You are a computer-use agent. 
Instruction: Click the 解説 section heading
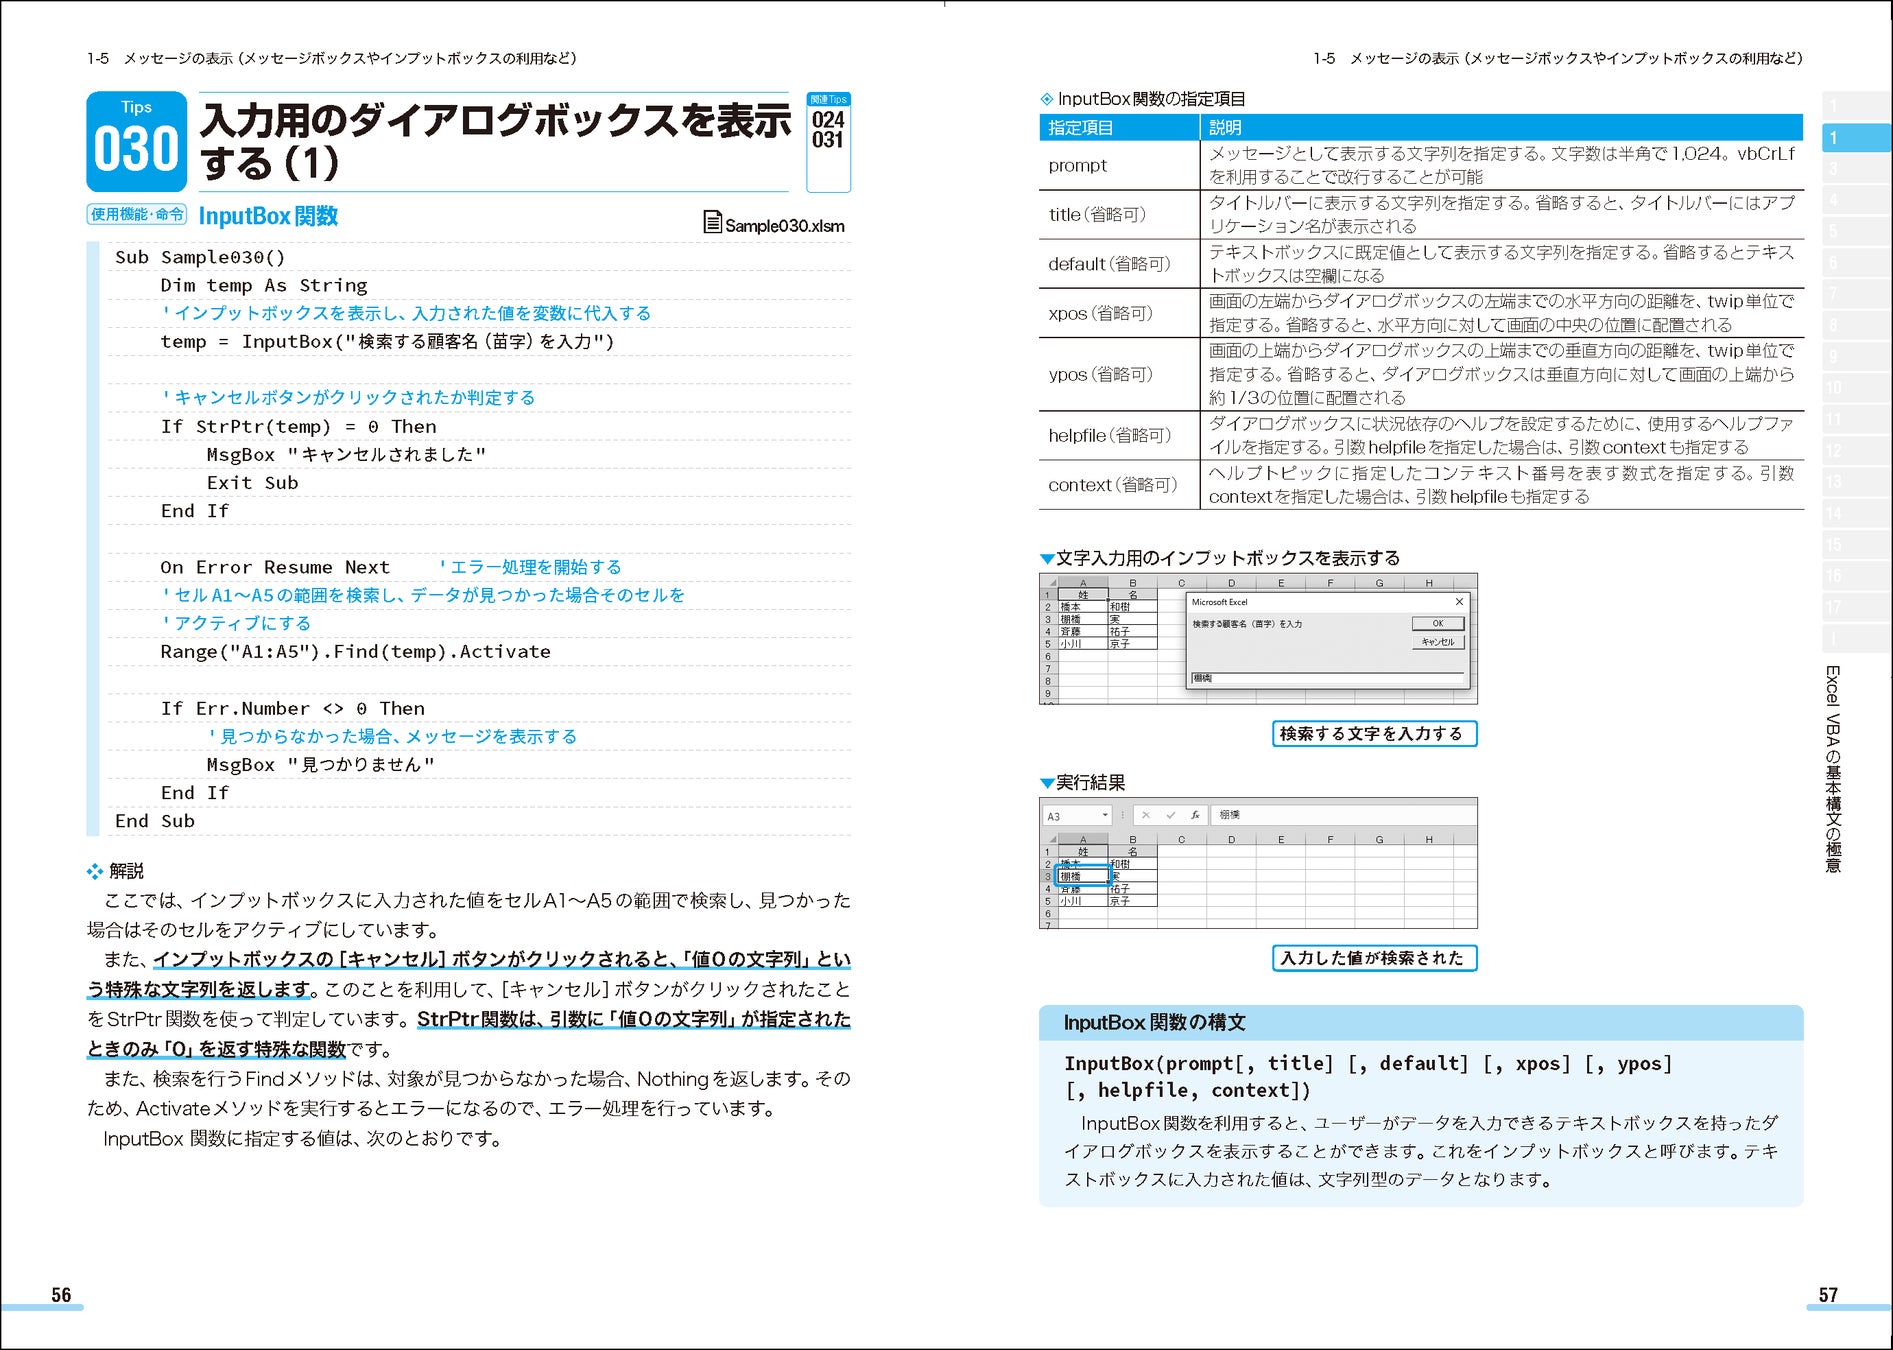tap(116, 871)
